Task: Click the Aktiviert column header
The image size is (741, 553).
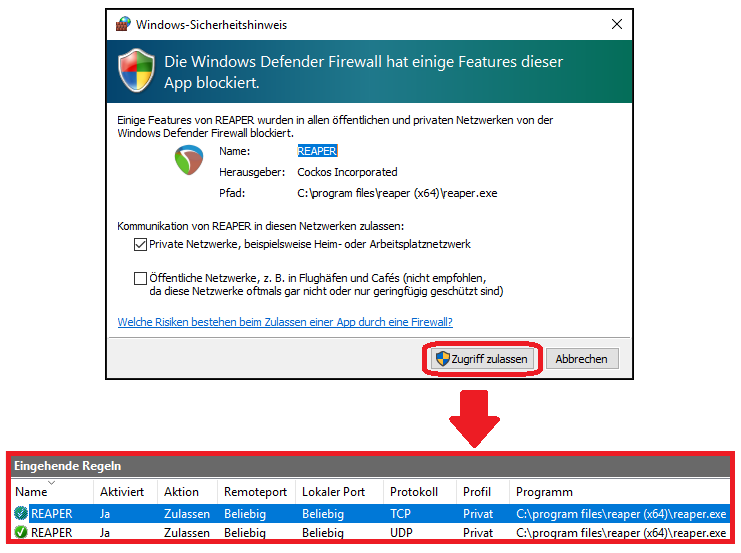Action: tap(122, 492)
